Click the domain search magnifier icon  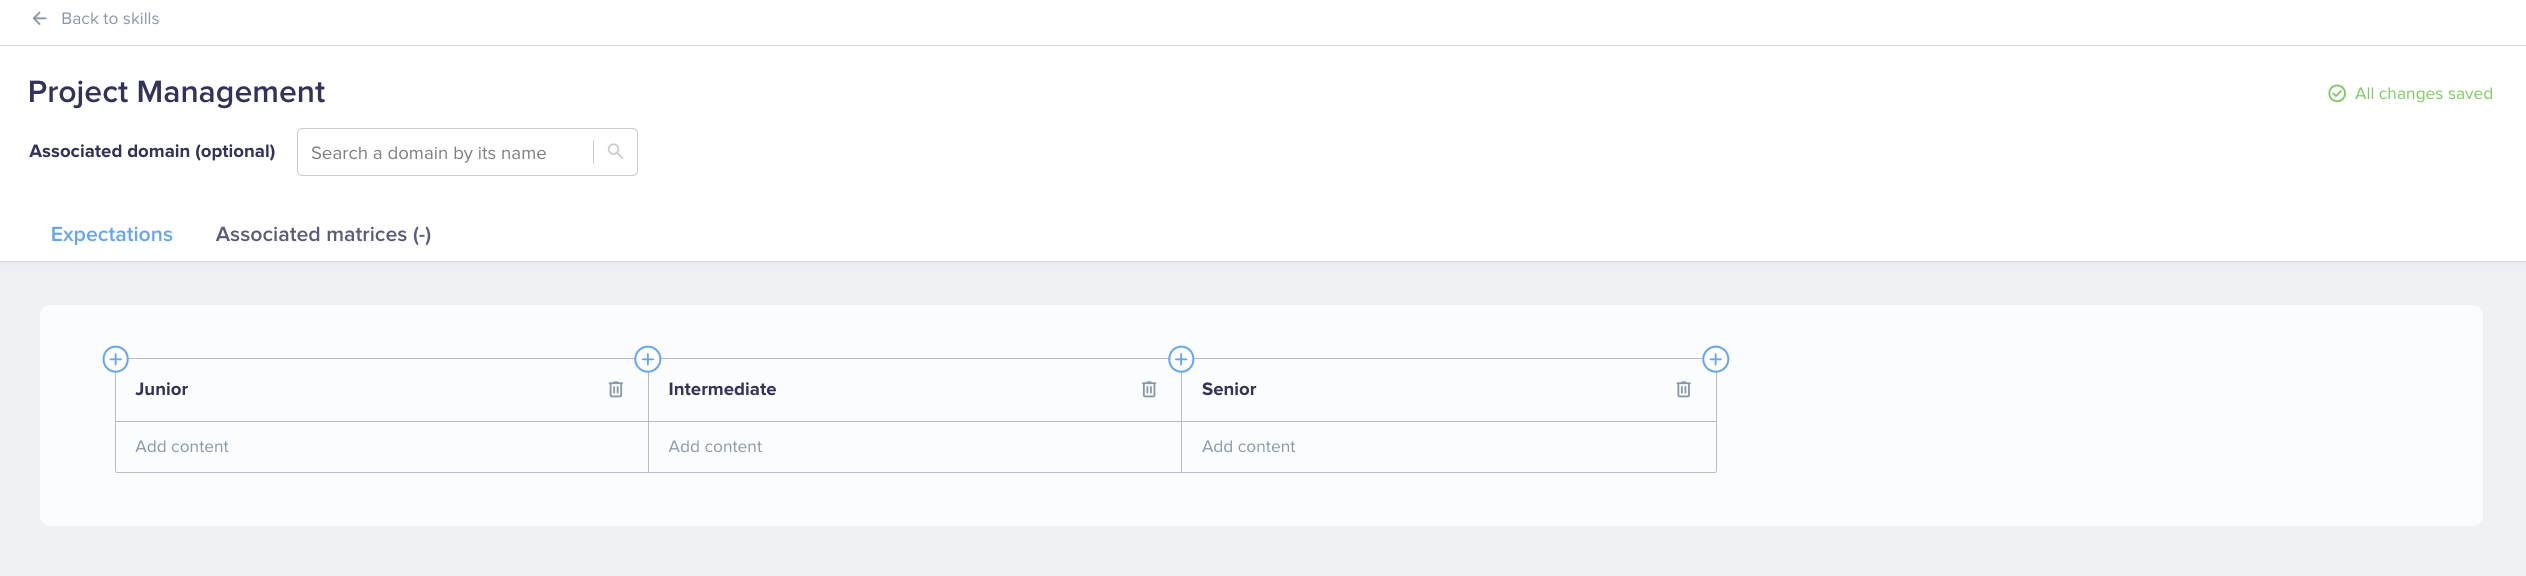pyautogui.click(x=615, y=151)
